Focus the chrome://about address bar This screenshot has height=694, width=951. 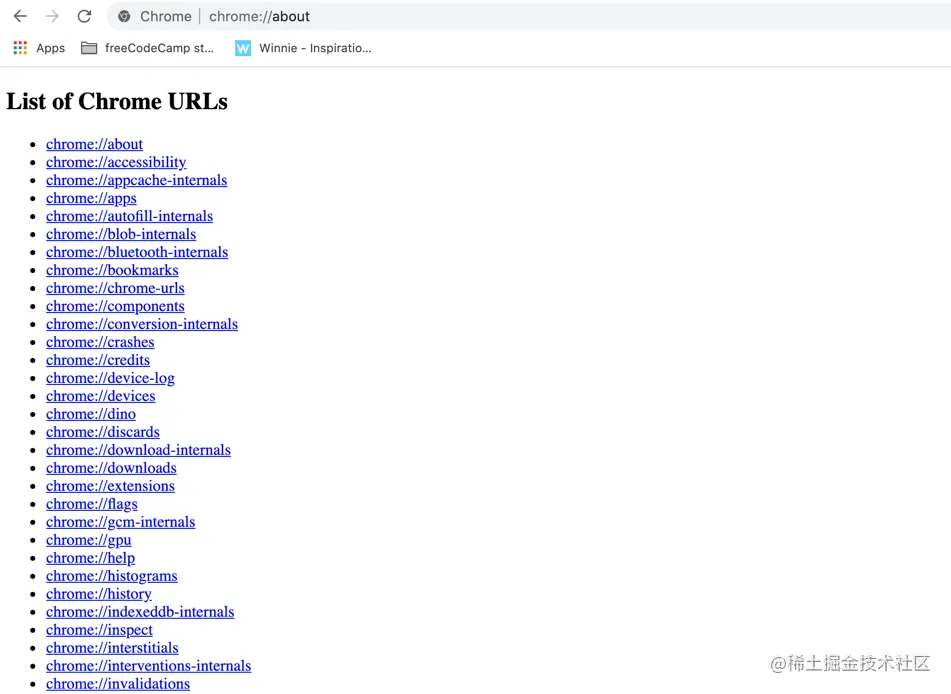[528, 16]
